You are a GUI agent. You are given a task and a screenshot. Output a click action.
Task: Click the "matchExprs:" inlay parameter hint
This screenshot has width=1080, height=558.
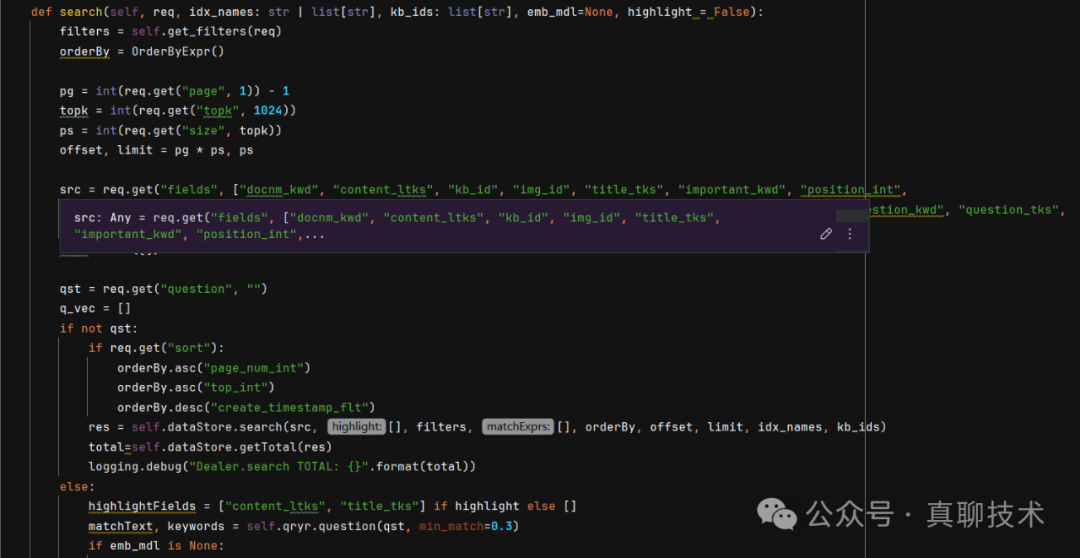[x=518, y=427]
